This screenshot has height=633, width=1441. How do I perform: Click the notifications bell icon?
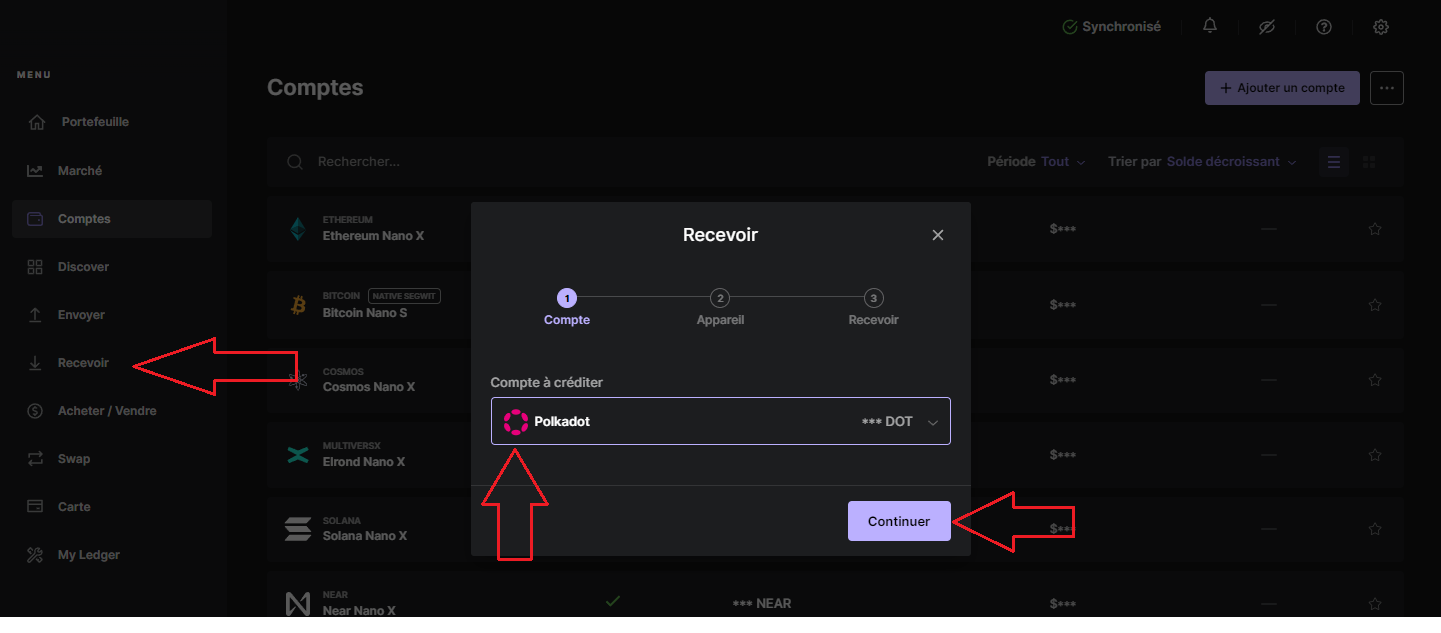[1210, 27]
